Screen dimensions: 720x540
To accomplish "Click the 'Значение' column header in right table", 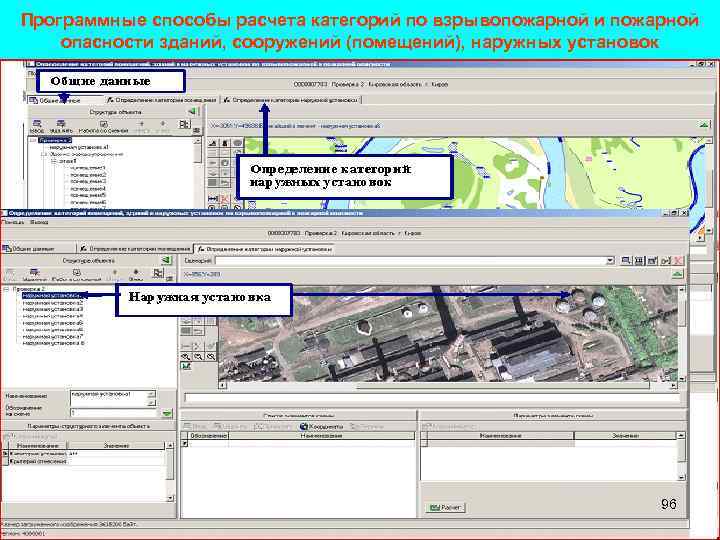I will [625, 435].
